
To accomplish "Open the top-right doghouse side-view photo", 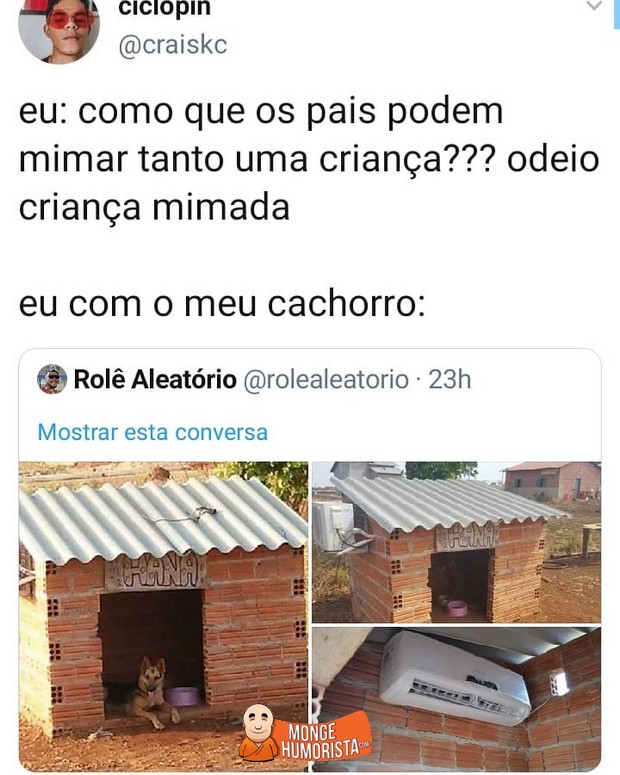I will tap(456, 542).
